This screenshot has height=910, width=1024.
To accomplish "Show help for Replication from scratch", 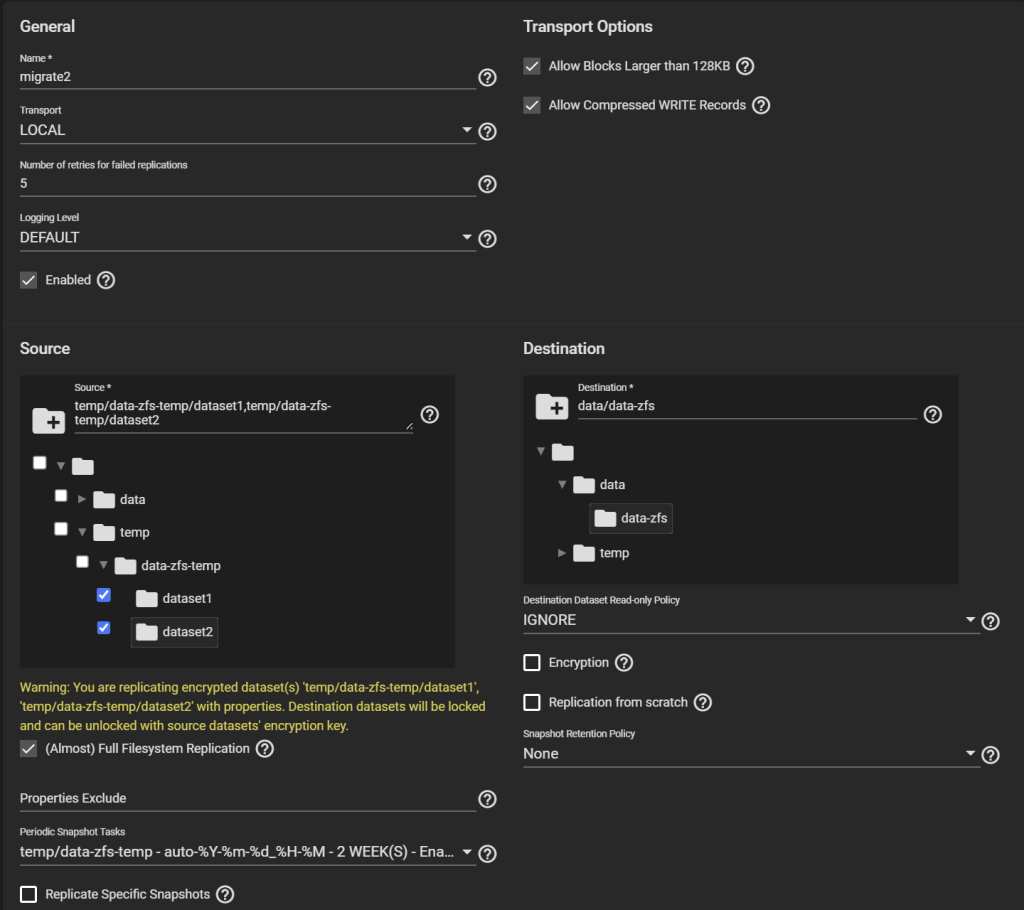I will click(x=703, y=702).
